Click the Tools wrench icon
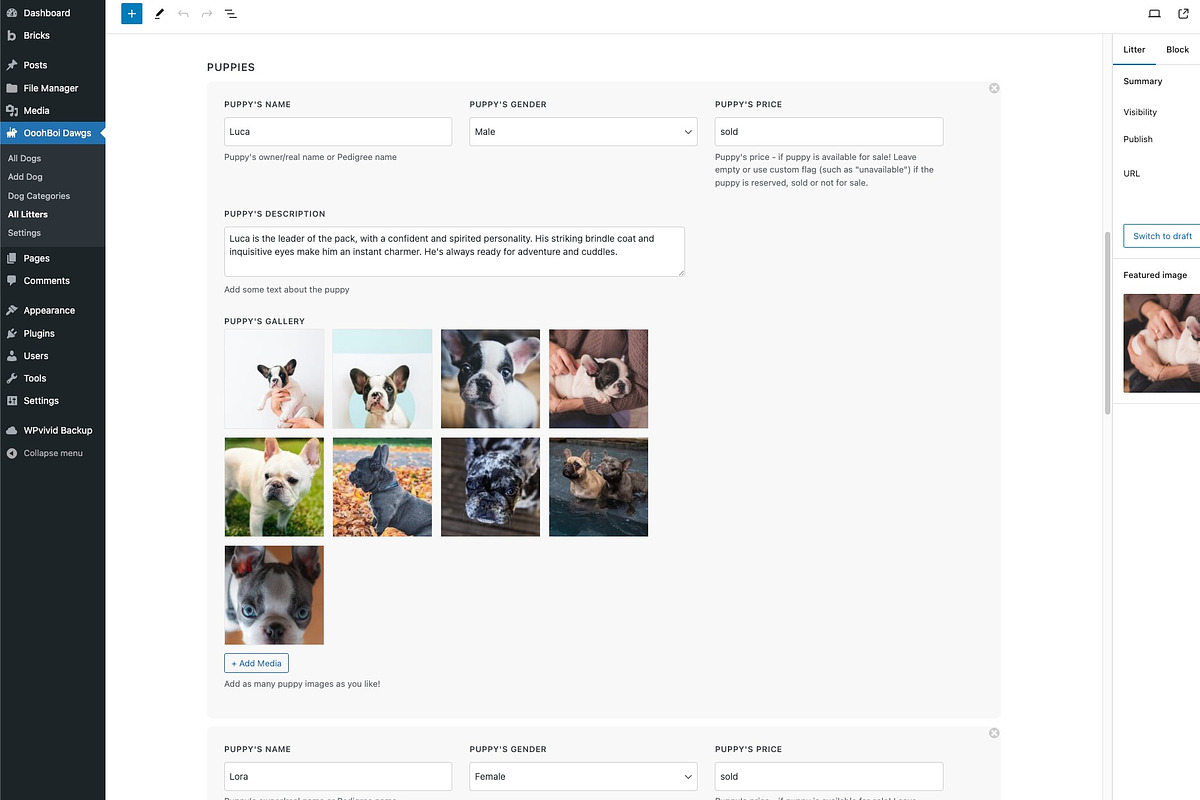 coord(12,378)
